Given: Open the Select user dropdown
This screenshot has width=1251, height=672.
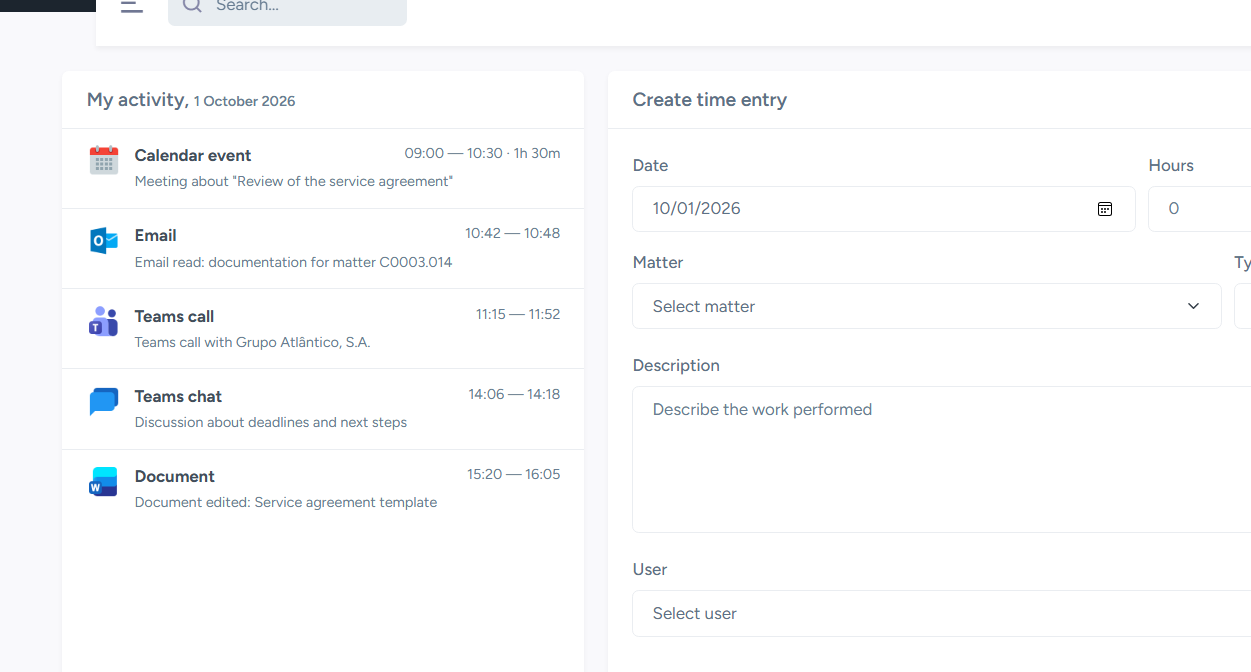Looking at the screenshot, I should [x=941, y=613].
